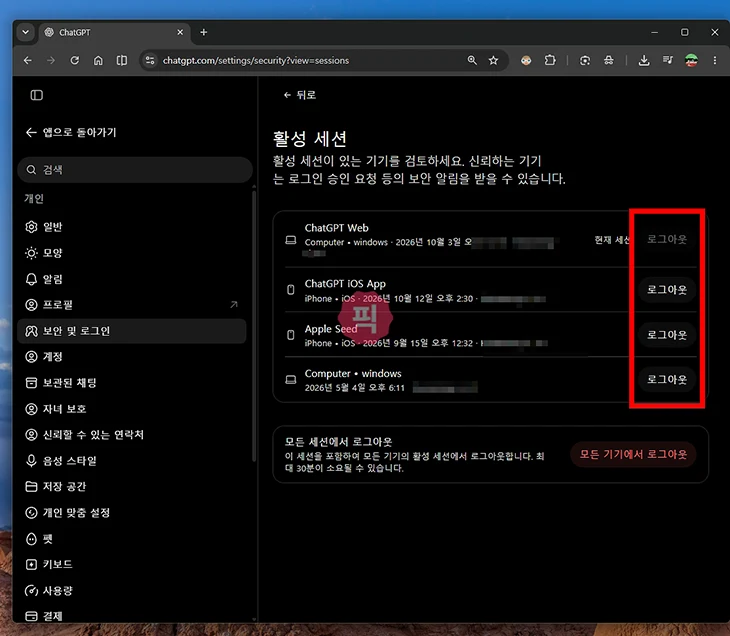The image size is (730, 636).
Task: Open the 프로필 profile entry
Action: [132, 305]
